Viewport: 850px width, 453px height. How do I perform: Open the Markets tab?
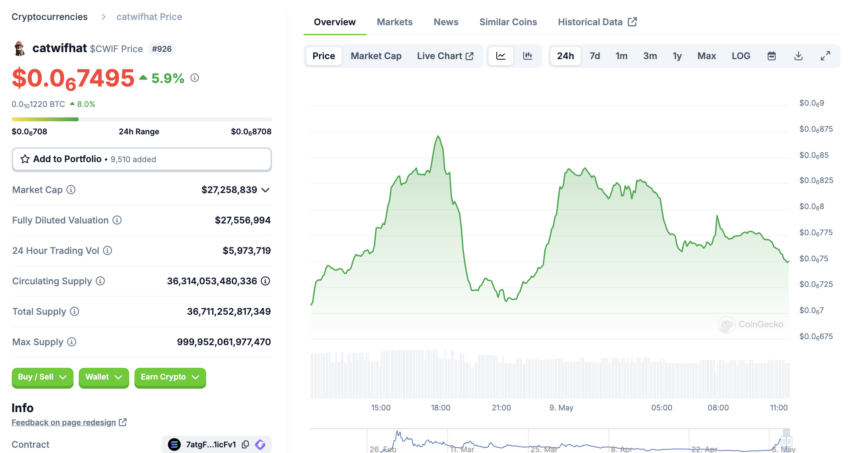point(395,22)
